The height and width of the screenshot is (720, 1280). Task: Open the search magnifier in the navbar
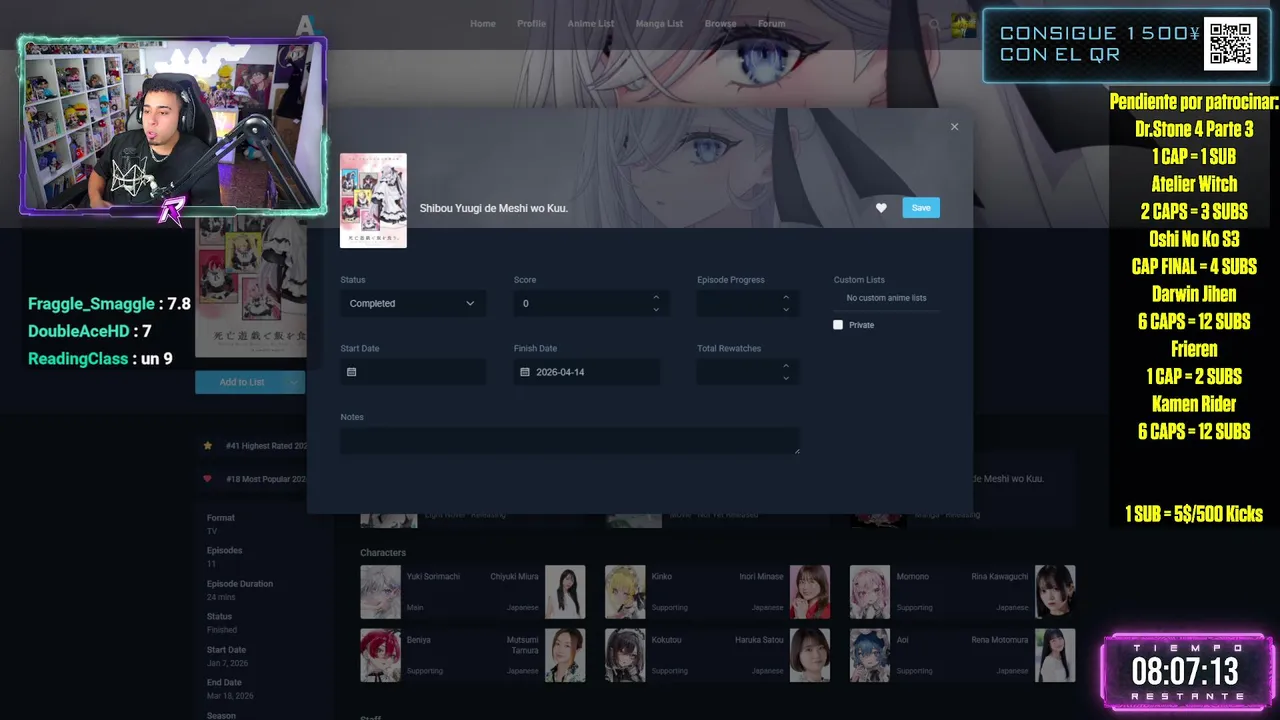tap(934, 25)
